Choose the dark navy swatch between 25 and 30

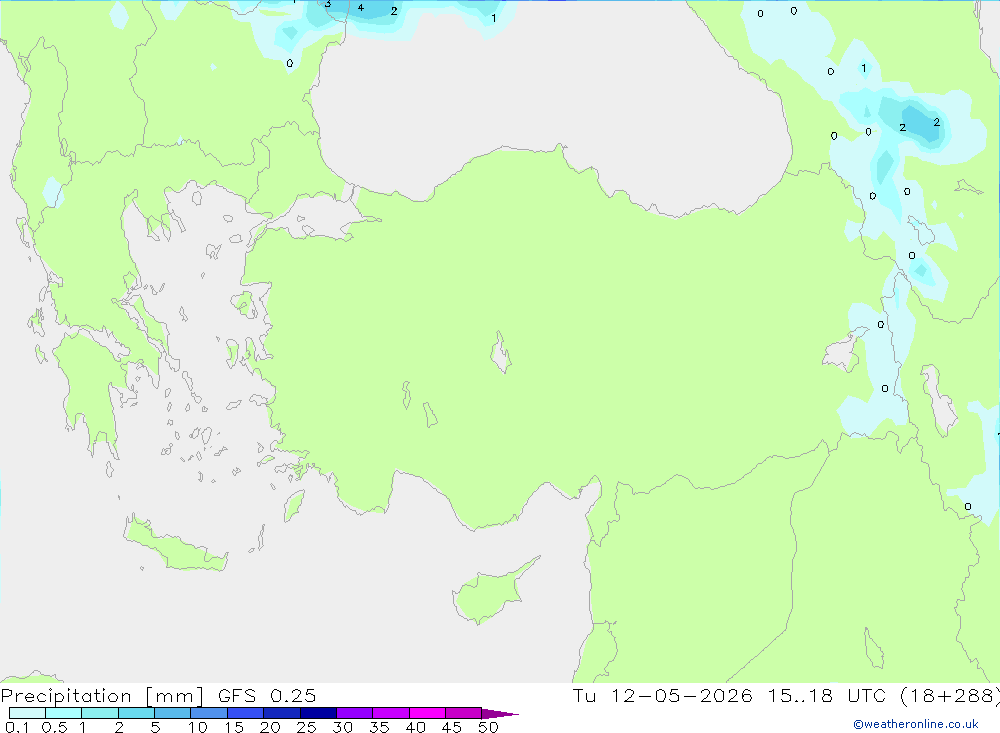(x=318, y=713)
